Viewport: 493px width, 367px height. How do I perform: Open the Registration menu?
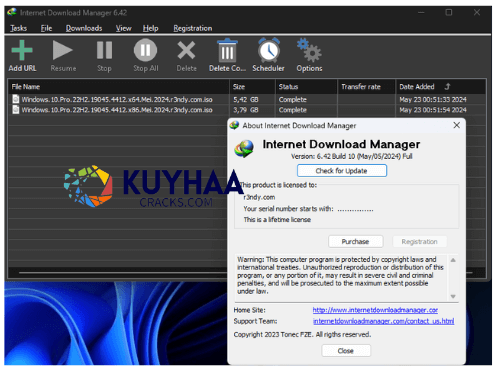coord(193,28)
